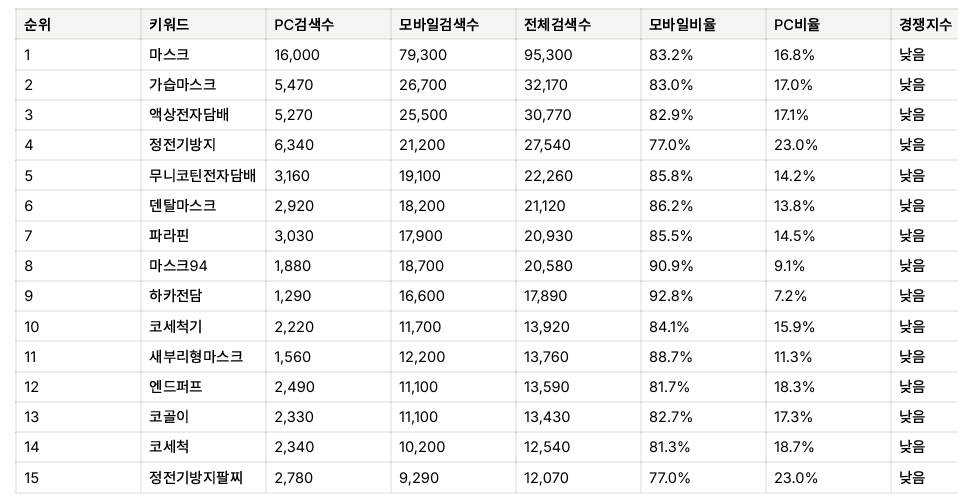
Task: Select the keyword 하카전담
Action: point(175,296)
